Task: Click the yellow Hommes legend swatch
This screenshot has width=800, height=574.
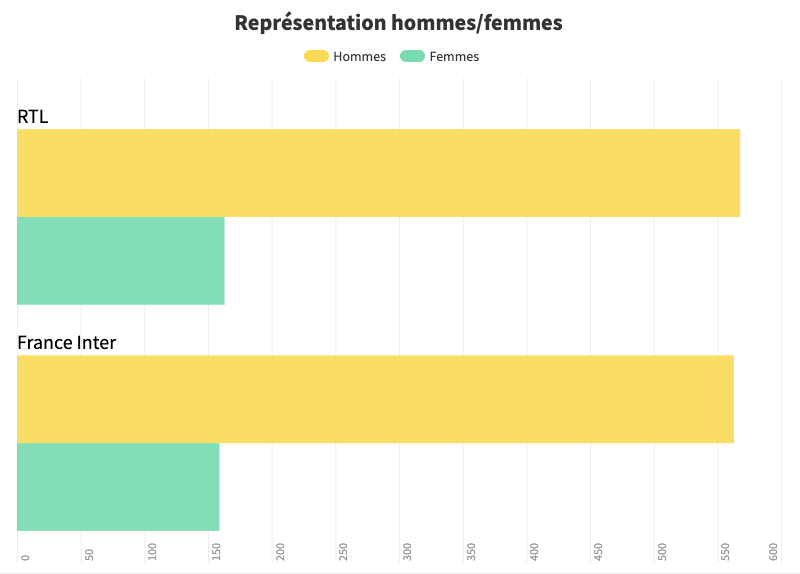Action: (316, 57)
